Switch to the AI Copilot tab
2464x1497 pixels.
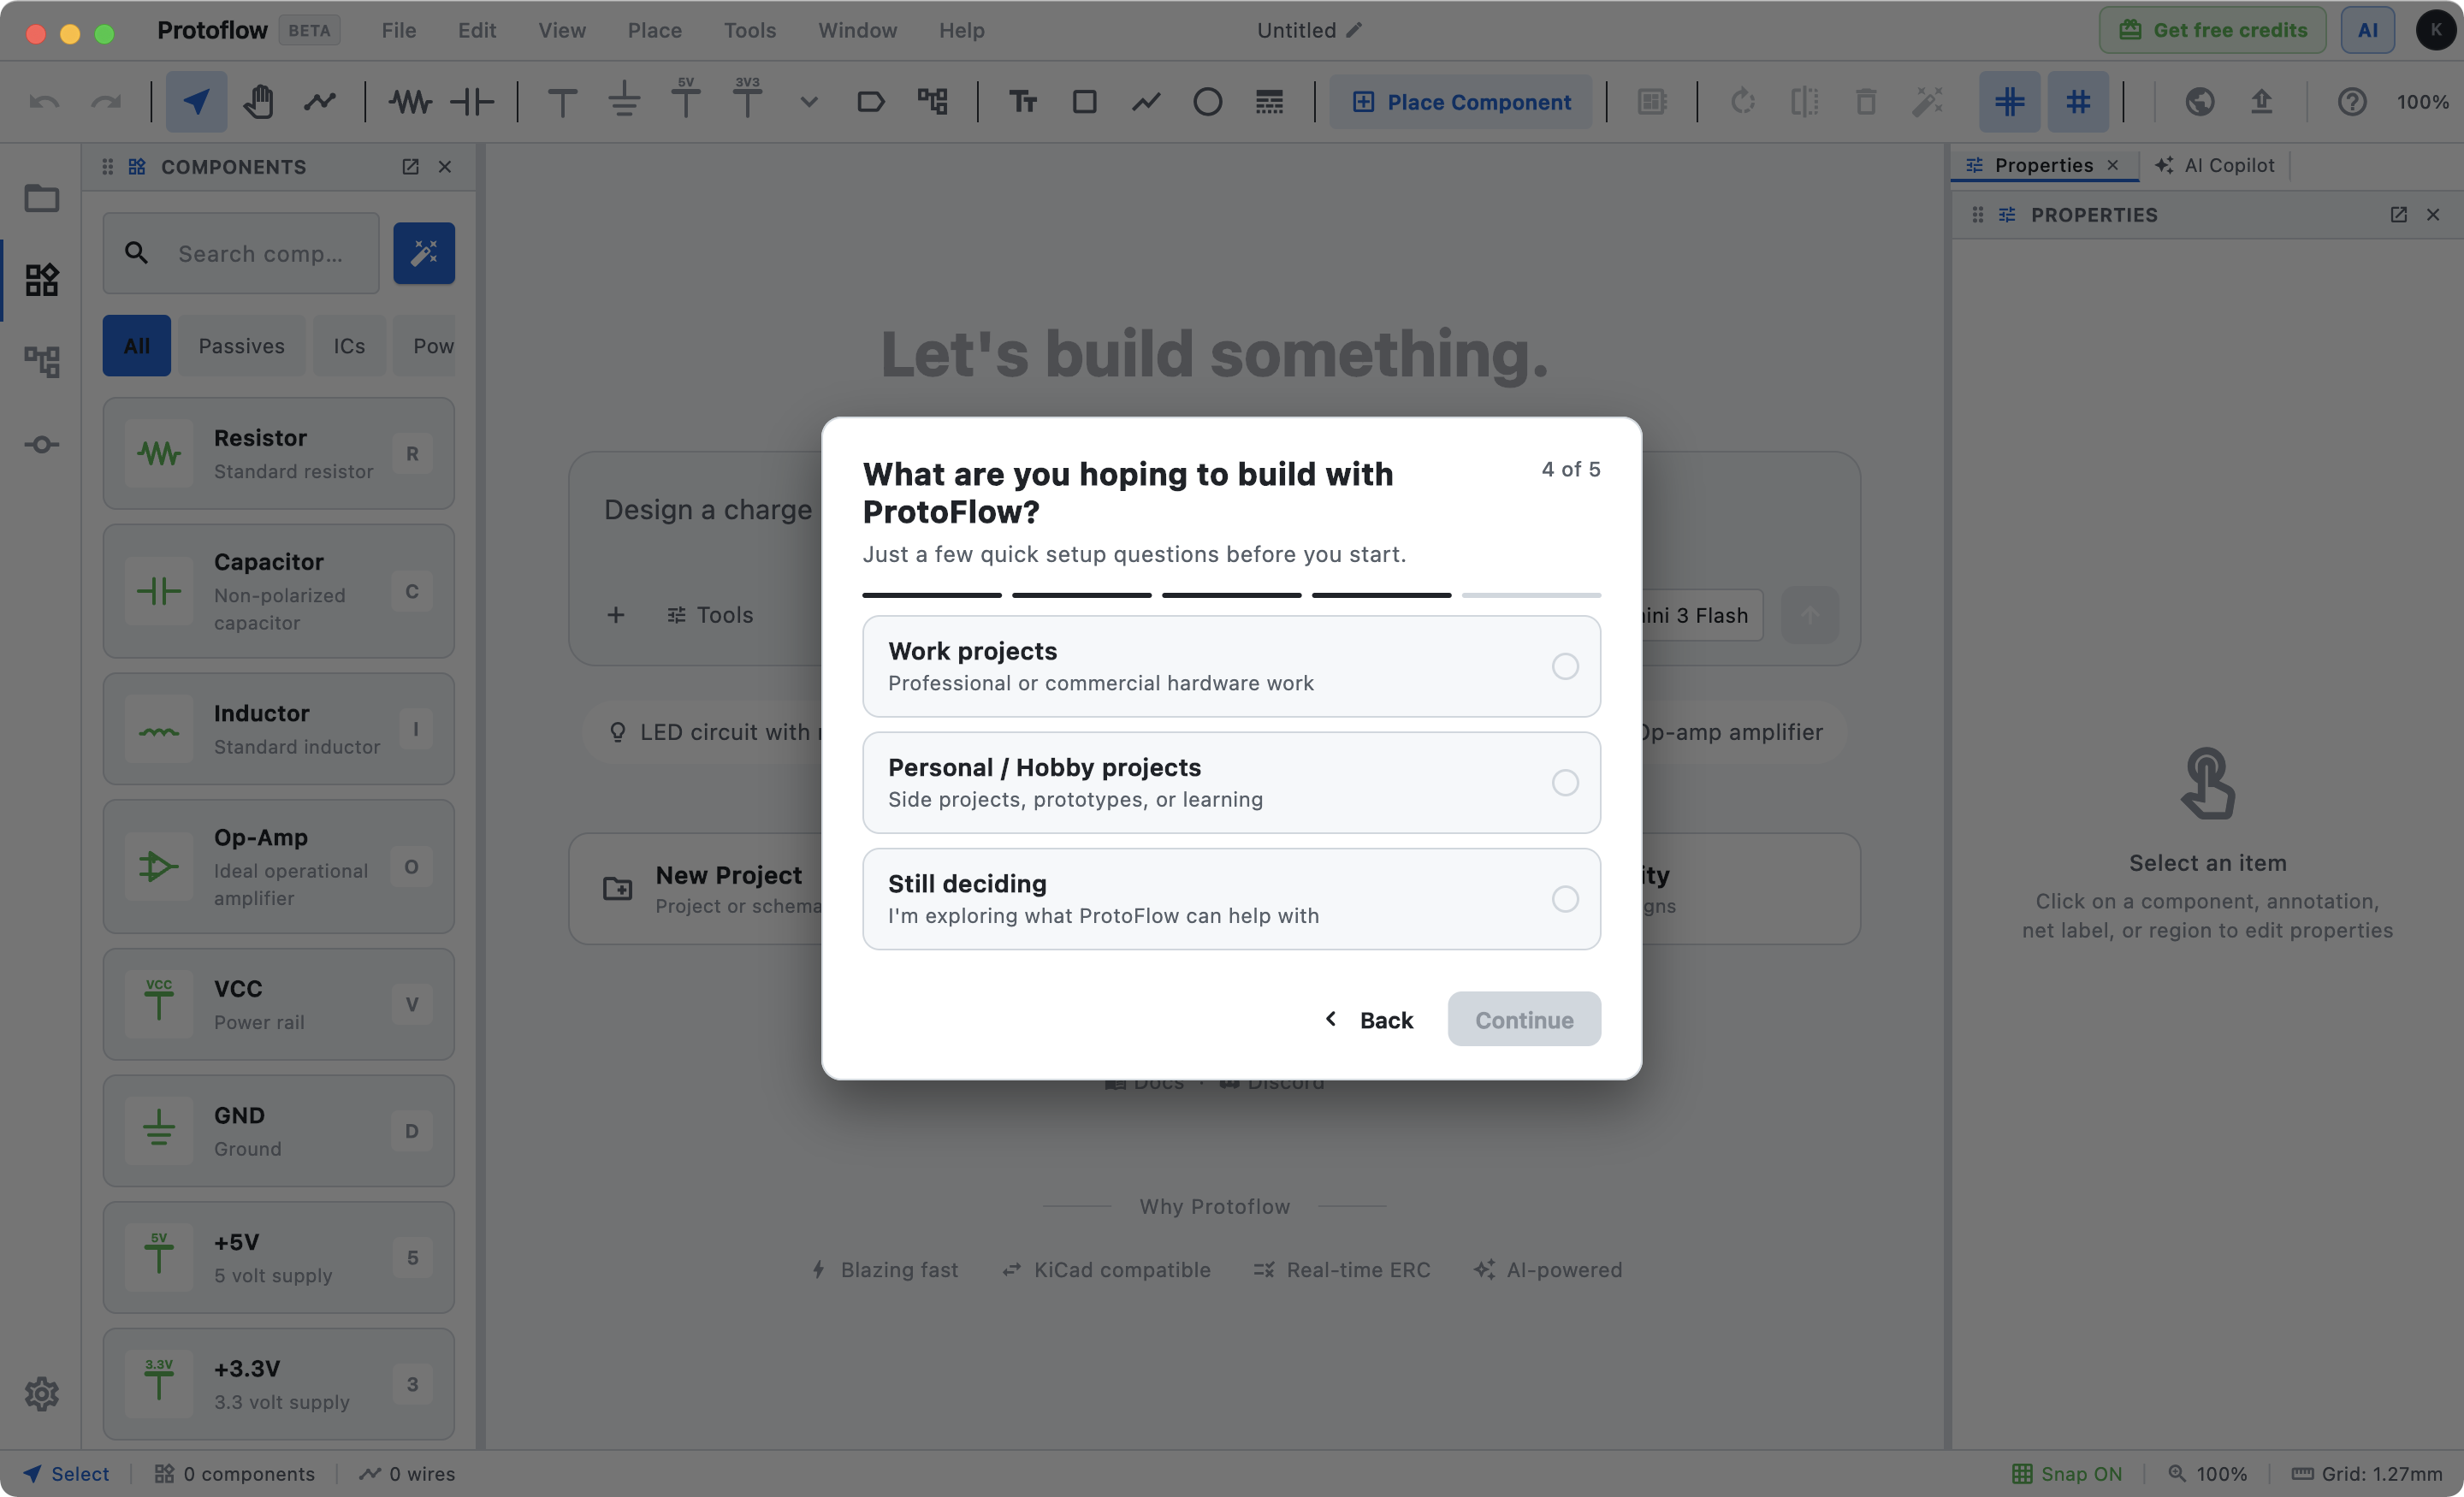point(2216,165)
